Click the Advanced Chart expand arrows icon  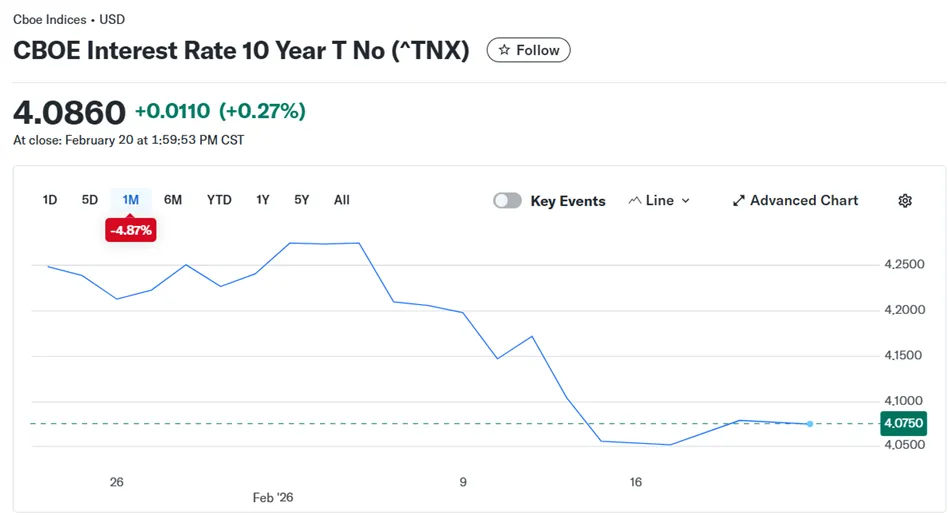coord(739,201)
